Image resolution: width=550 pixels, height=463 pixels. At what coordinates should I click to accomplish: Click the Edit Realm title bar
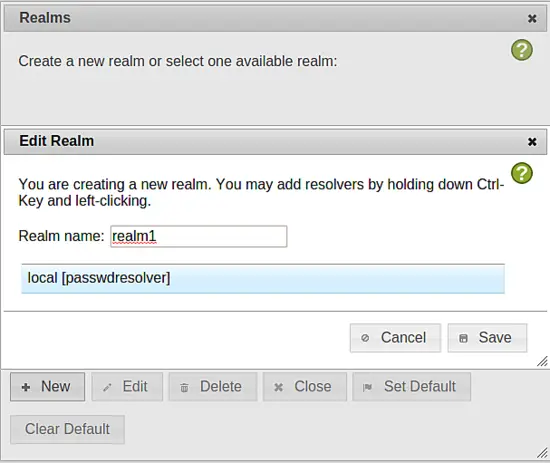click(275, 141)
